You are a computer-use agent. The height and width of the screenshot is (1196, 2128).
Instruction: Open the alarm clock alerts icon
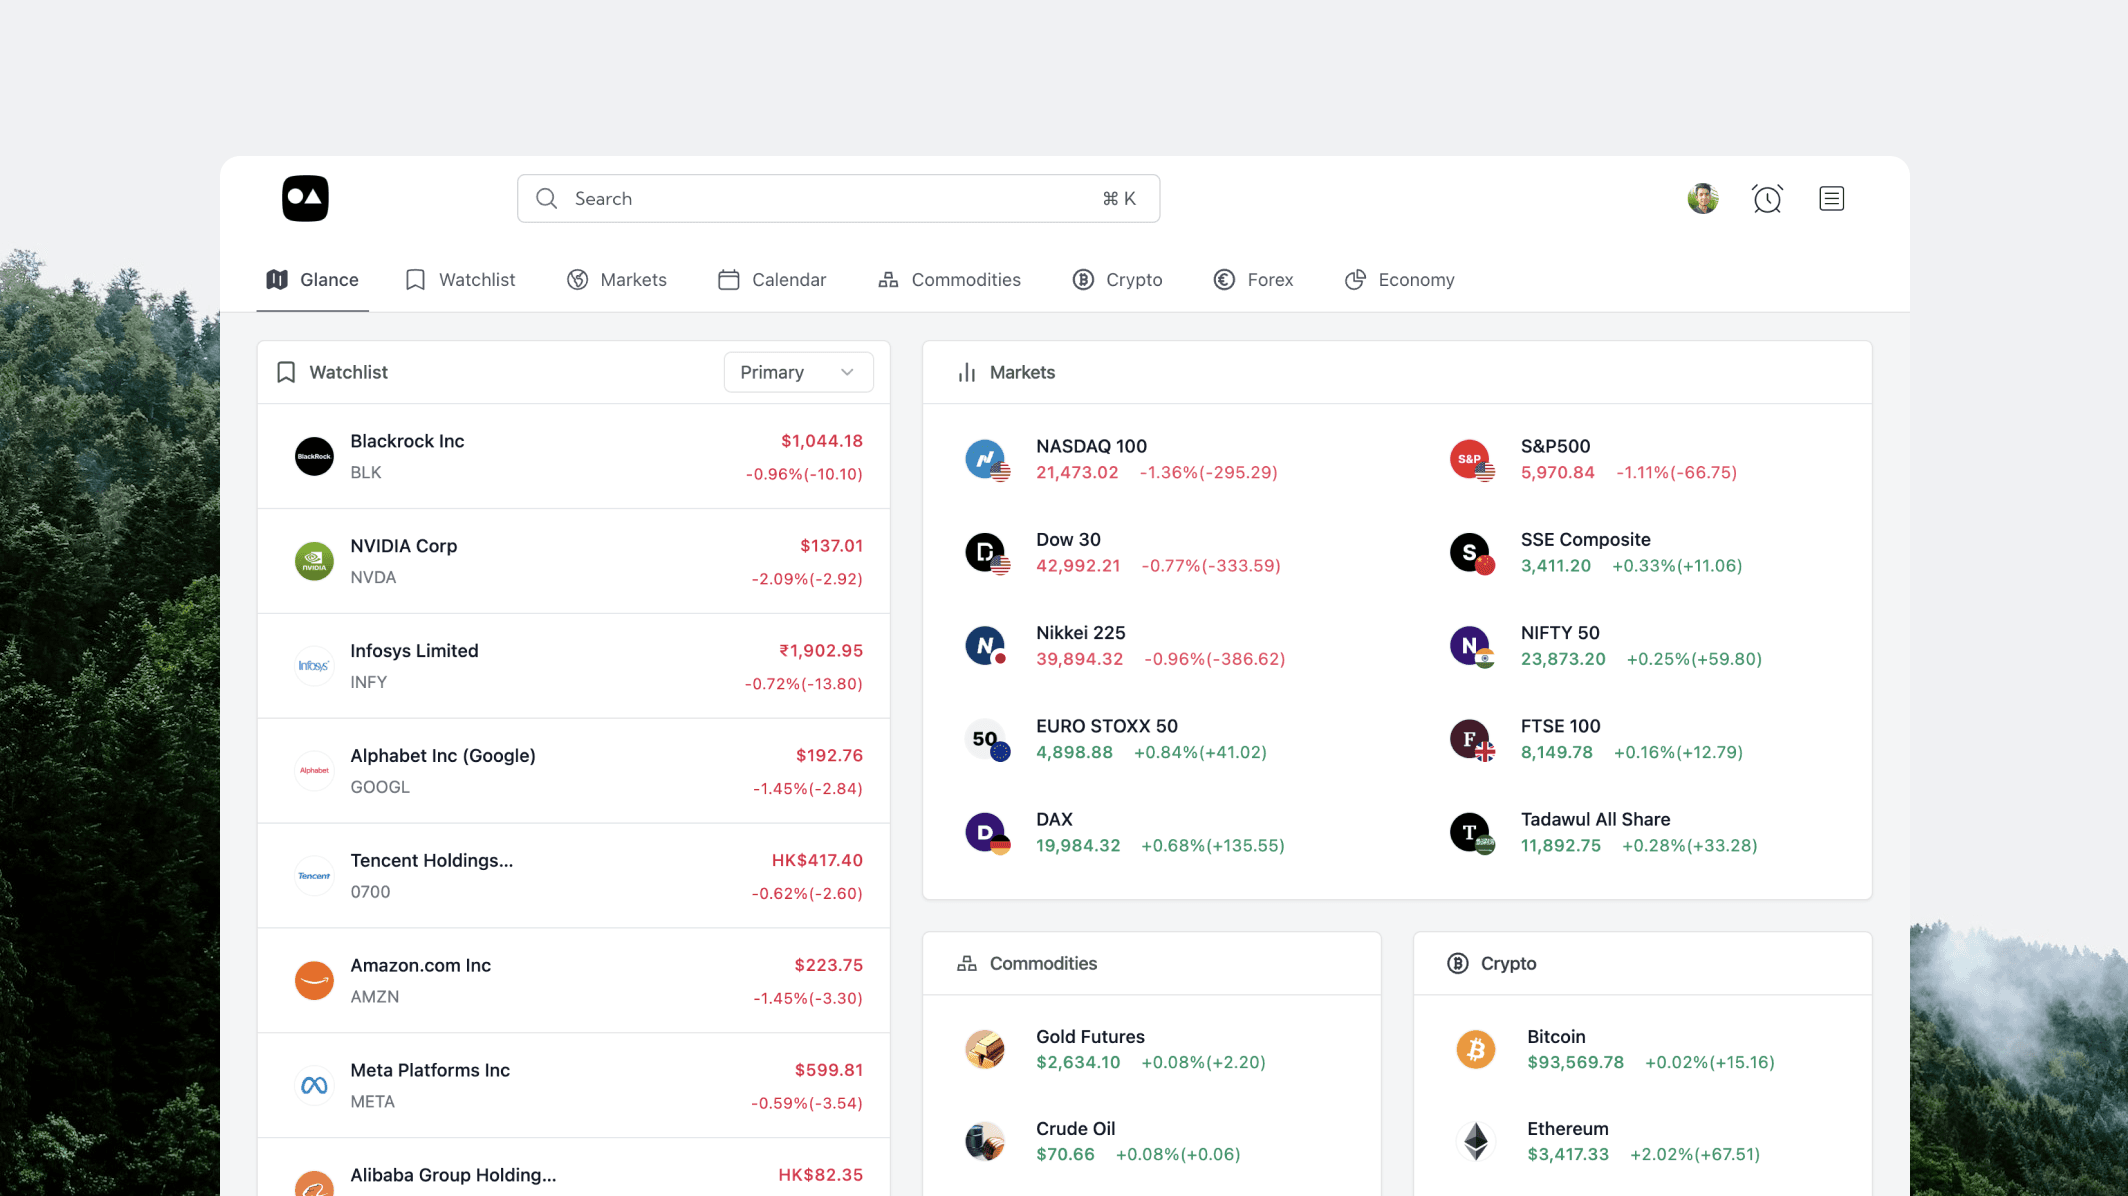1767,199
